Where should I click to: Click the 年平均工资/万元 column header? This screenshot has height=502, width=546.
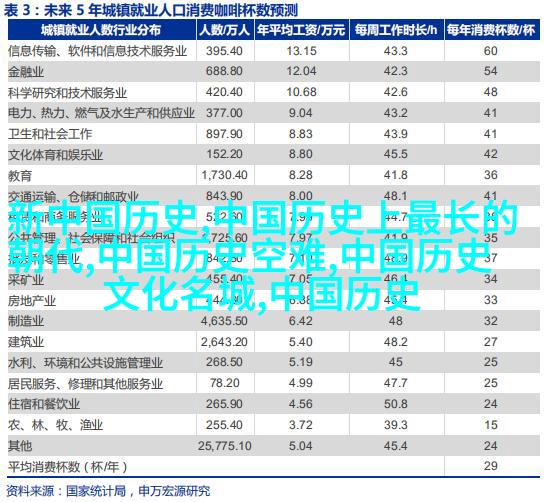pyautogui.click(x=301, y=30)
